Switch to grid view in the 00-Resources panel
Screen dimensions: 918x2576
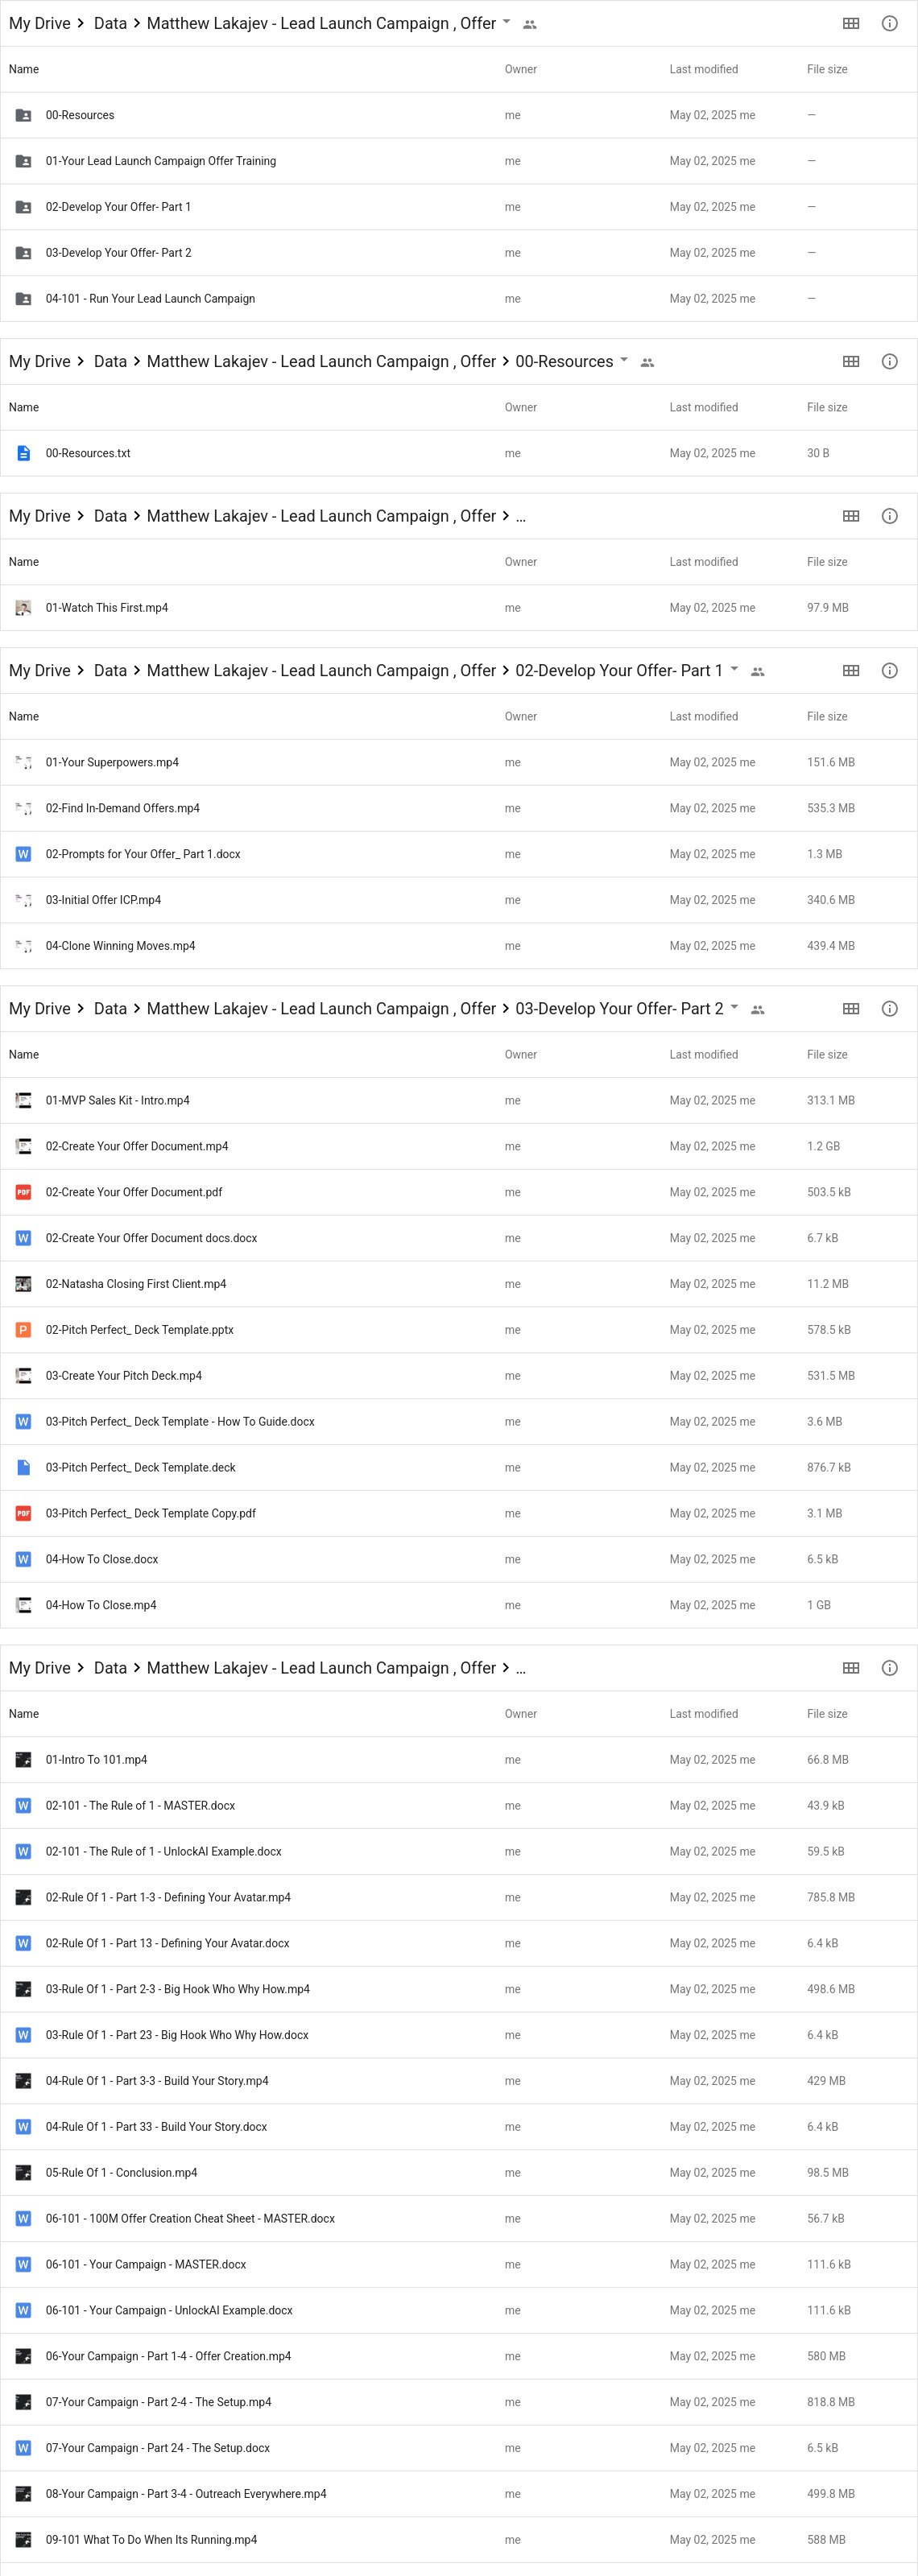coord(851,361)
